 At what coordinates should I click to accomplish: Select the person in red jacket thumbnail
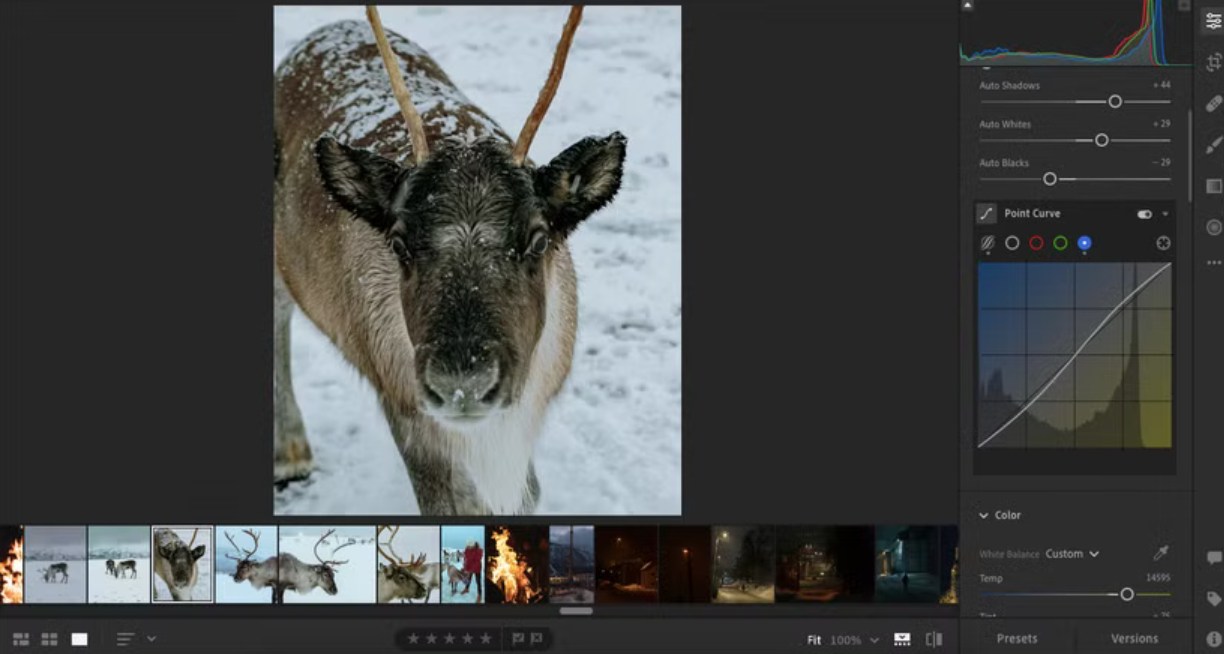click(462, 565)
